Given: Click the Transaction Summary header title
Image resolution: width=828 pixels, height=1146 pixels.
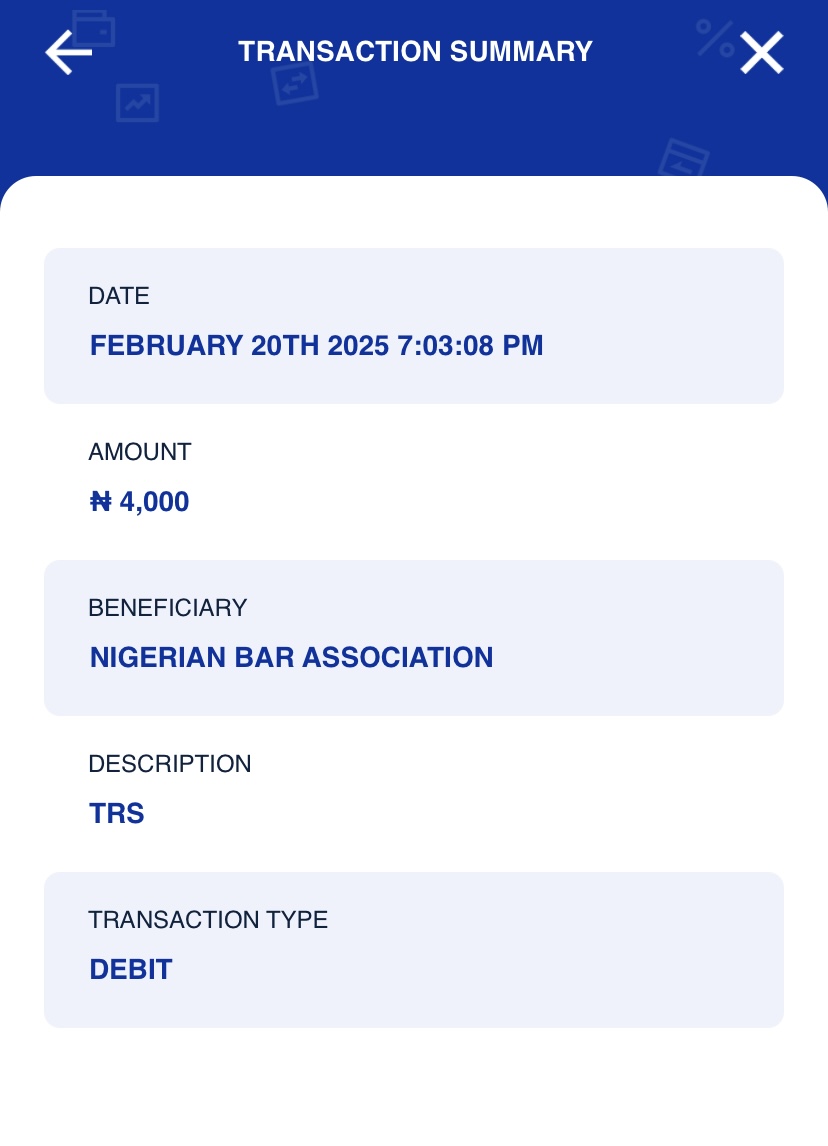Looking at the screenshot, I should point(415,52).
